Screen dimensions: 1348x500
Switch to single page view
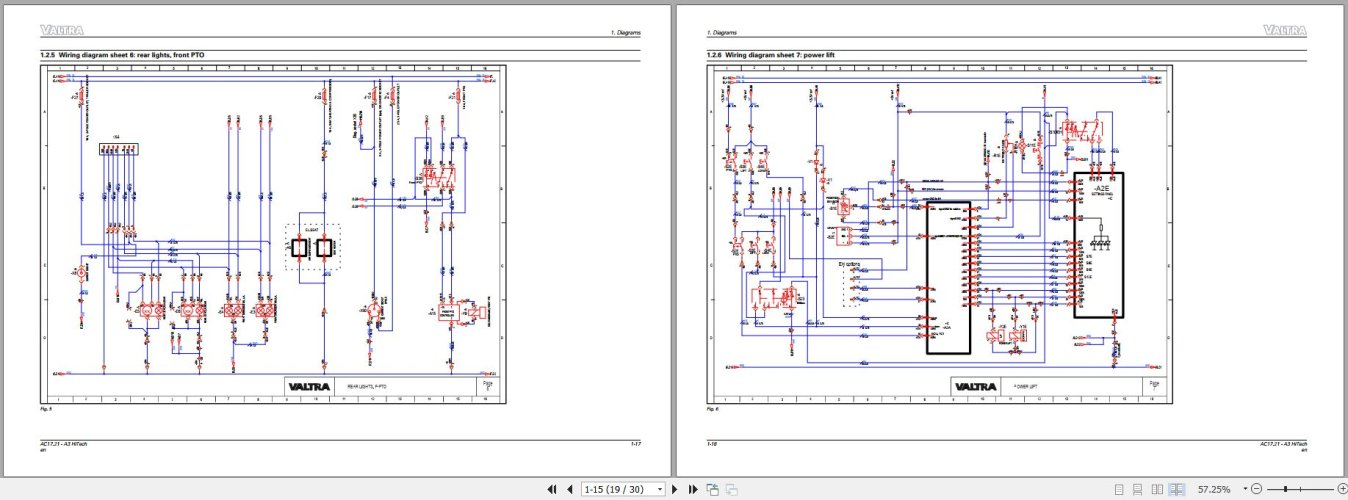1119,489
